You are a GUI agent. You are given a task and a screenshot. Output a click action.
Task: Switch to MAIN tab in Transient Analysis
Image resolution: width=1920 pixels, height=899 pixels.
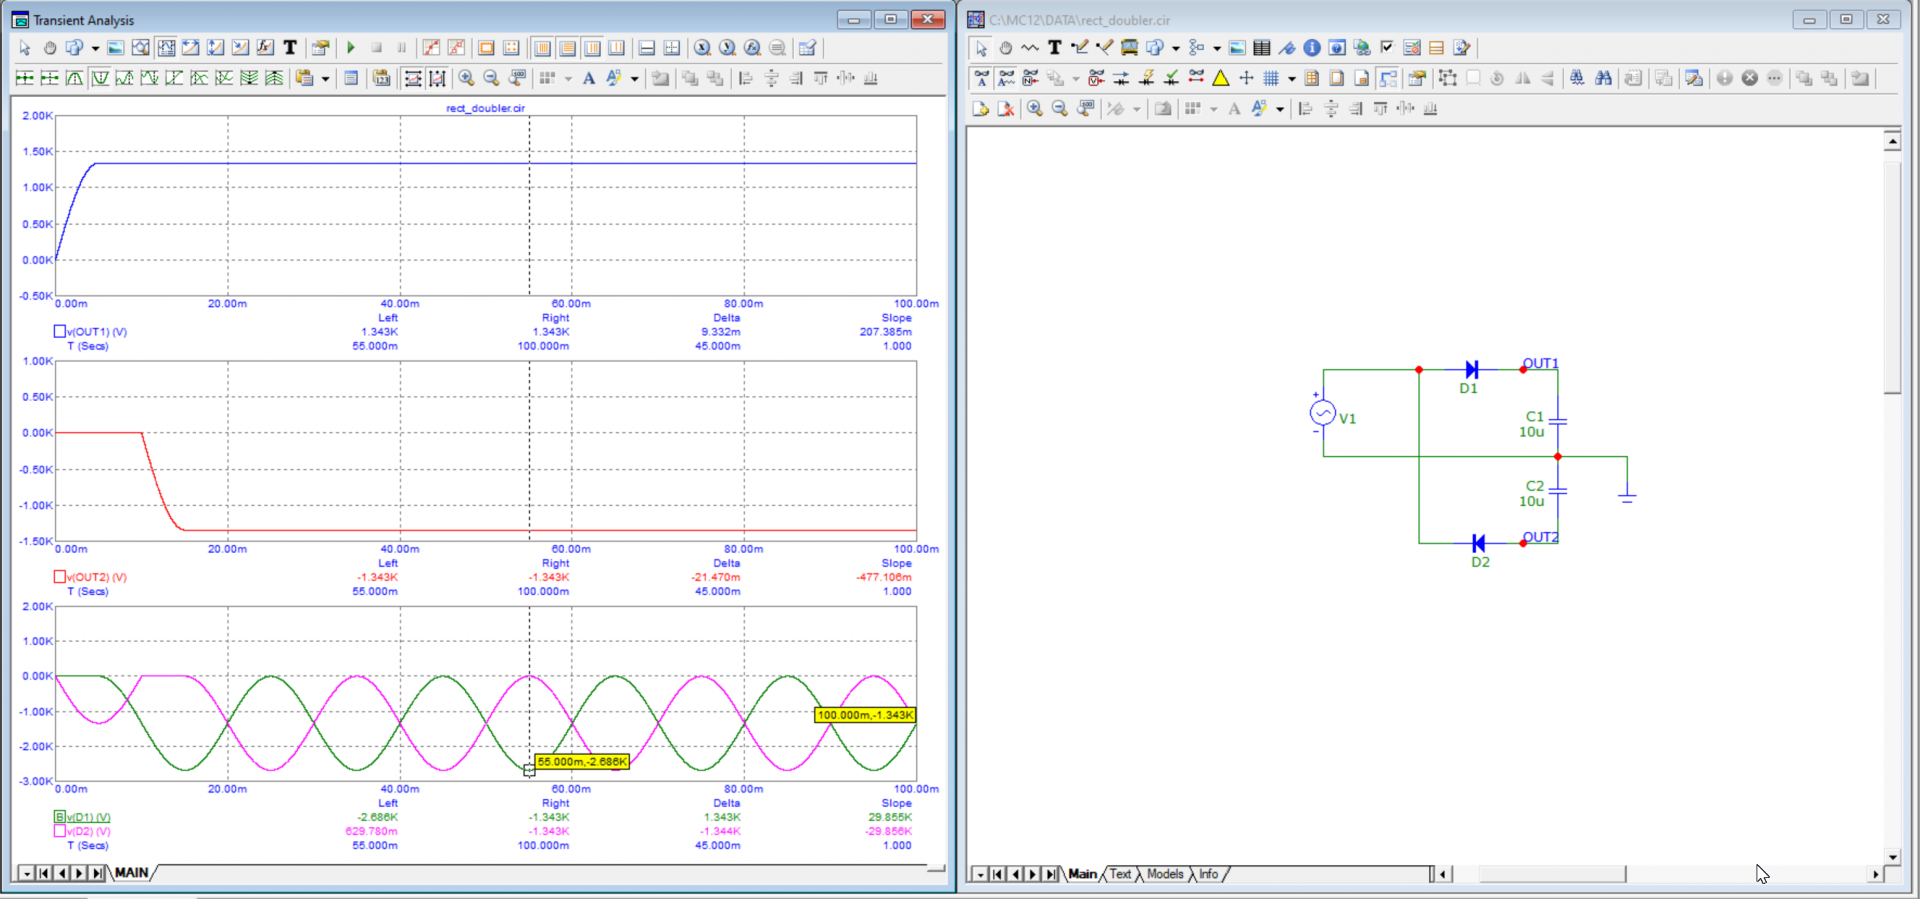[132, 873]
